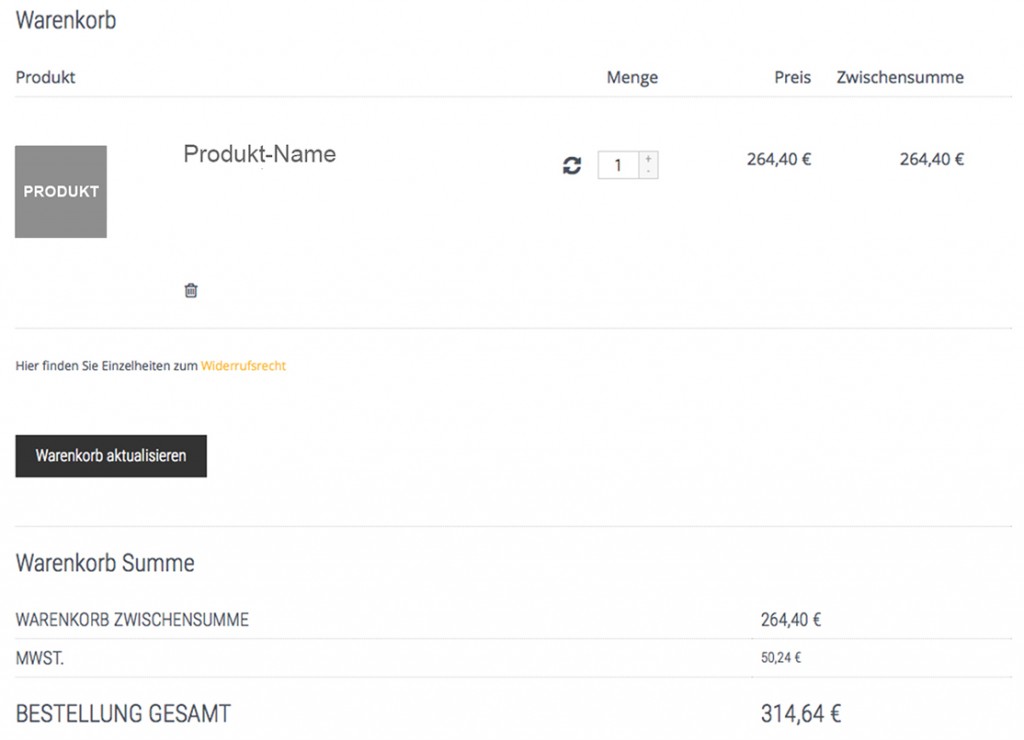Decrease quantity with the minus stepper
Image resolution: width=1024 pixels, height=740 pixels.
pos(648,172)
